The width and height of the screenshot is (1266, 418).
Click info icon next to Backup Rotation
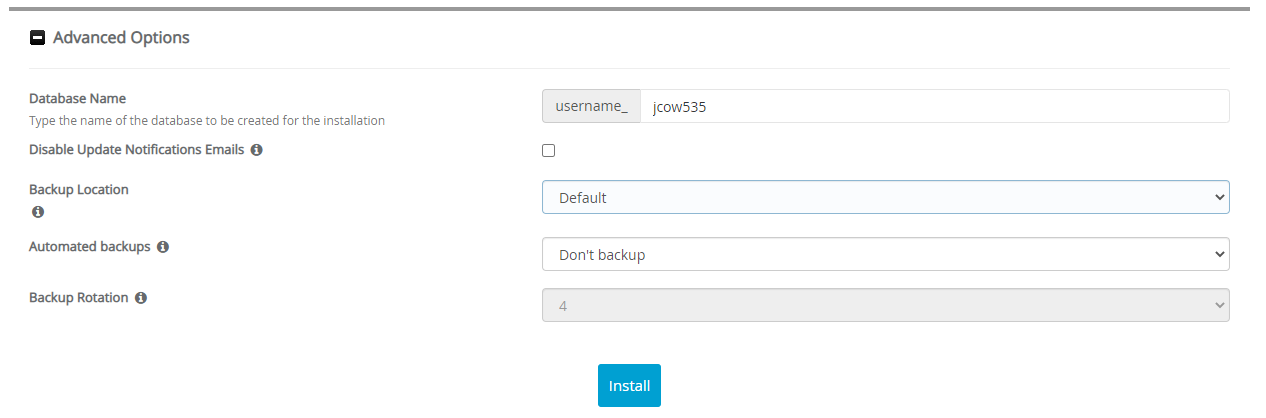click(x=141, y=298)
